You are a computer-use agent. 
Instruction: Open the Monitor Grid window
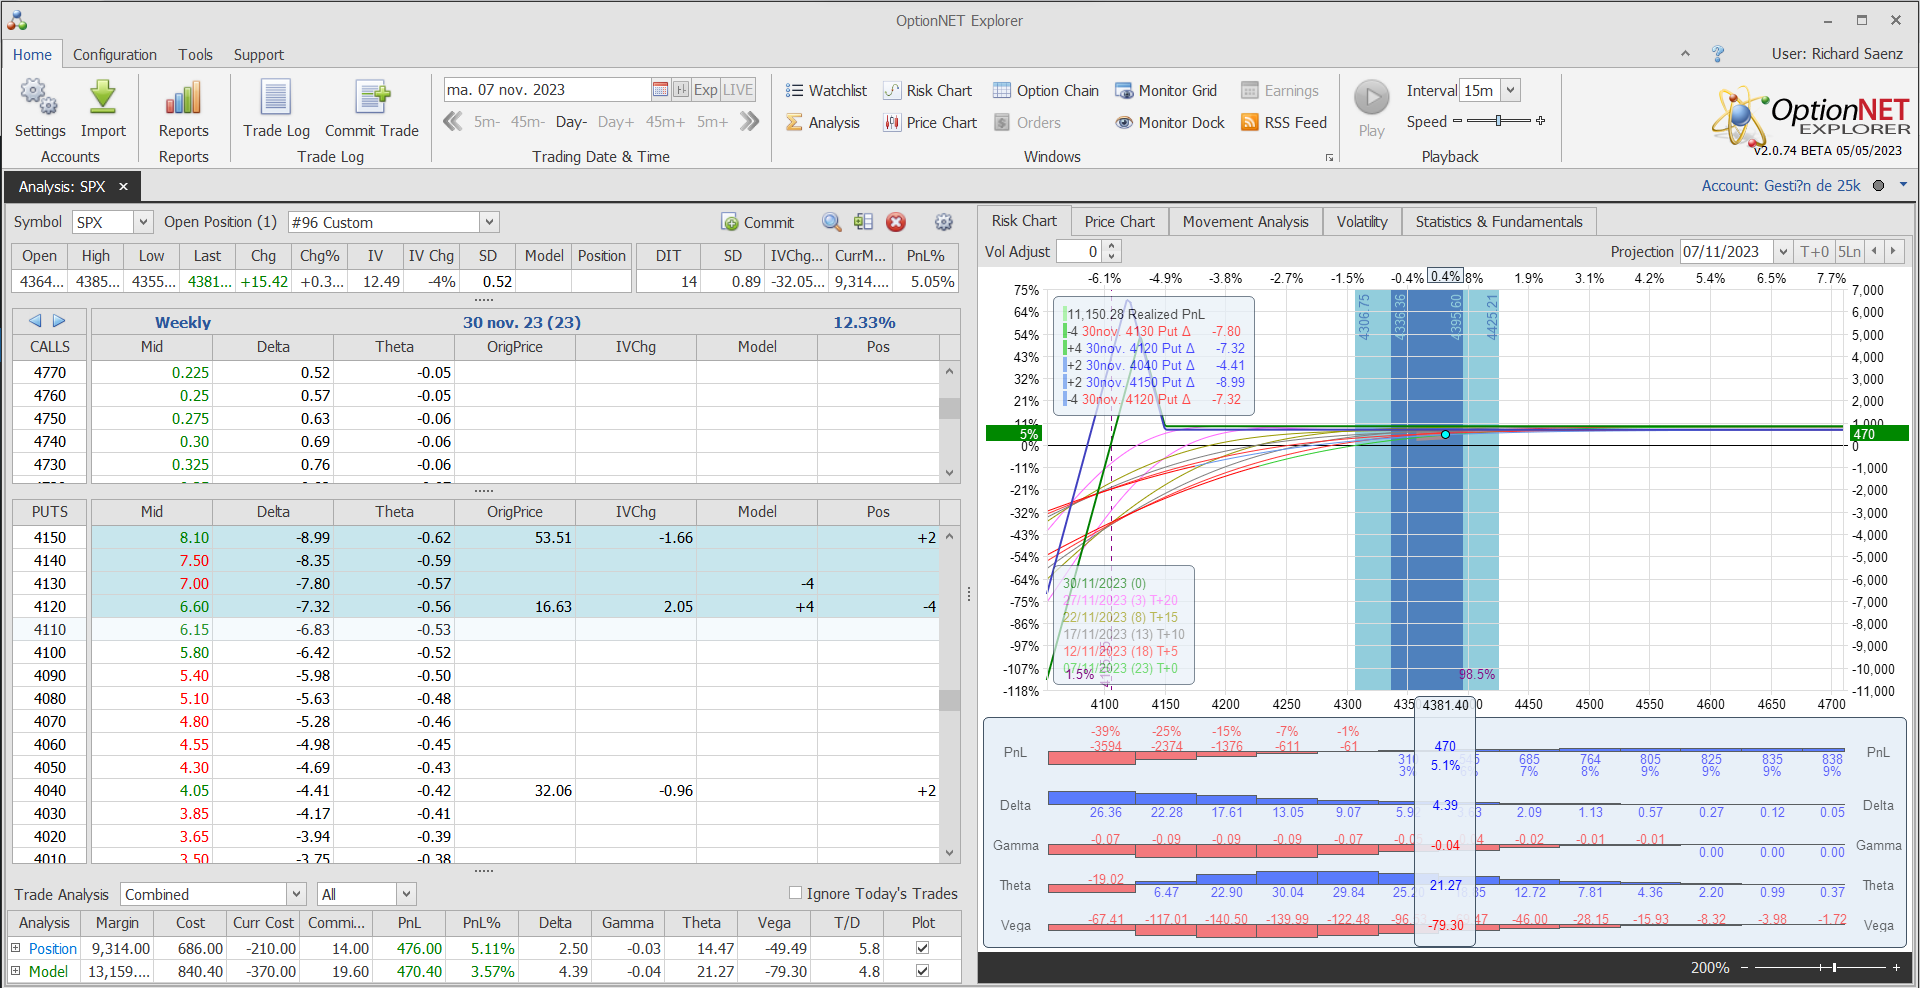[1166, 91]
